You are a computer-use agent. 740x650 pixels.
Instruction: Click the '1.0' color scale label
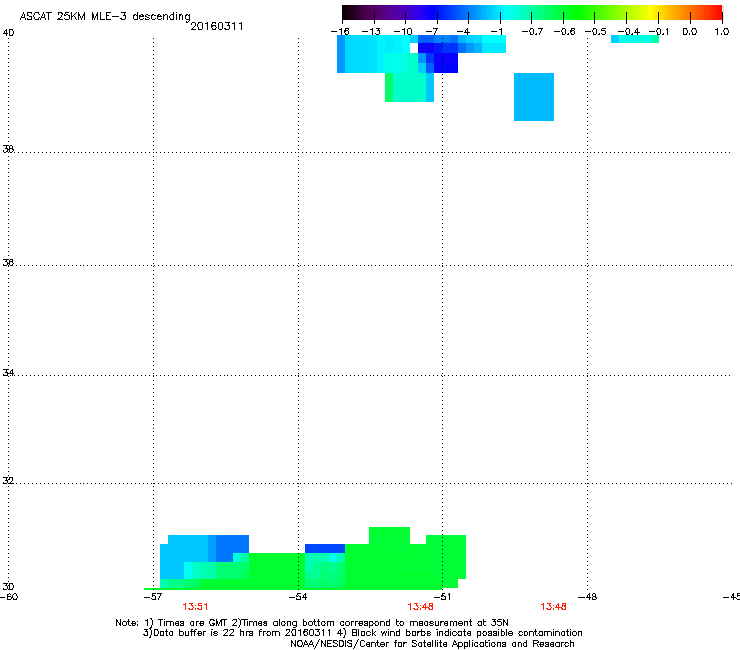tap(722, 32)
